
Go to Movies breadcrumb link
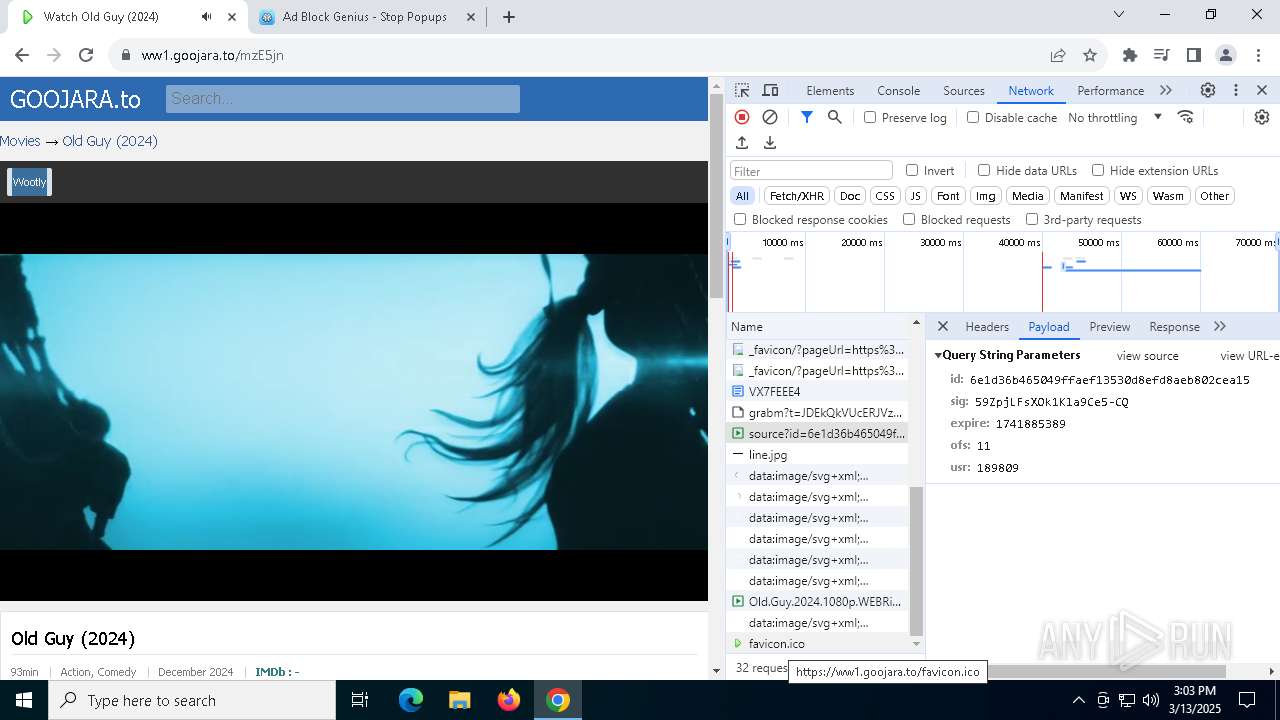20,141
